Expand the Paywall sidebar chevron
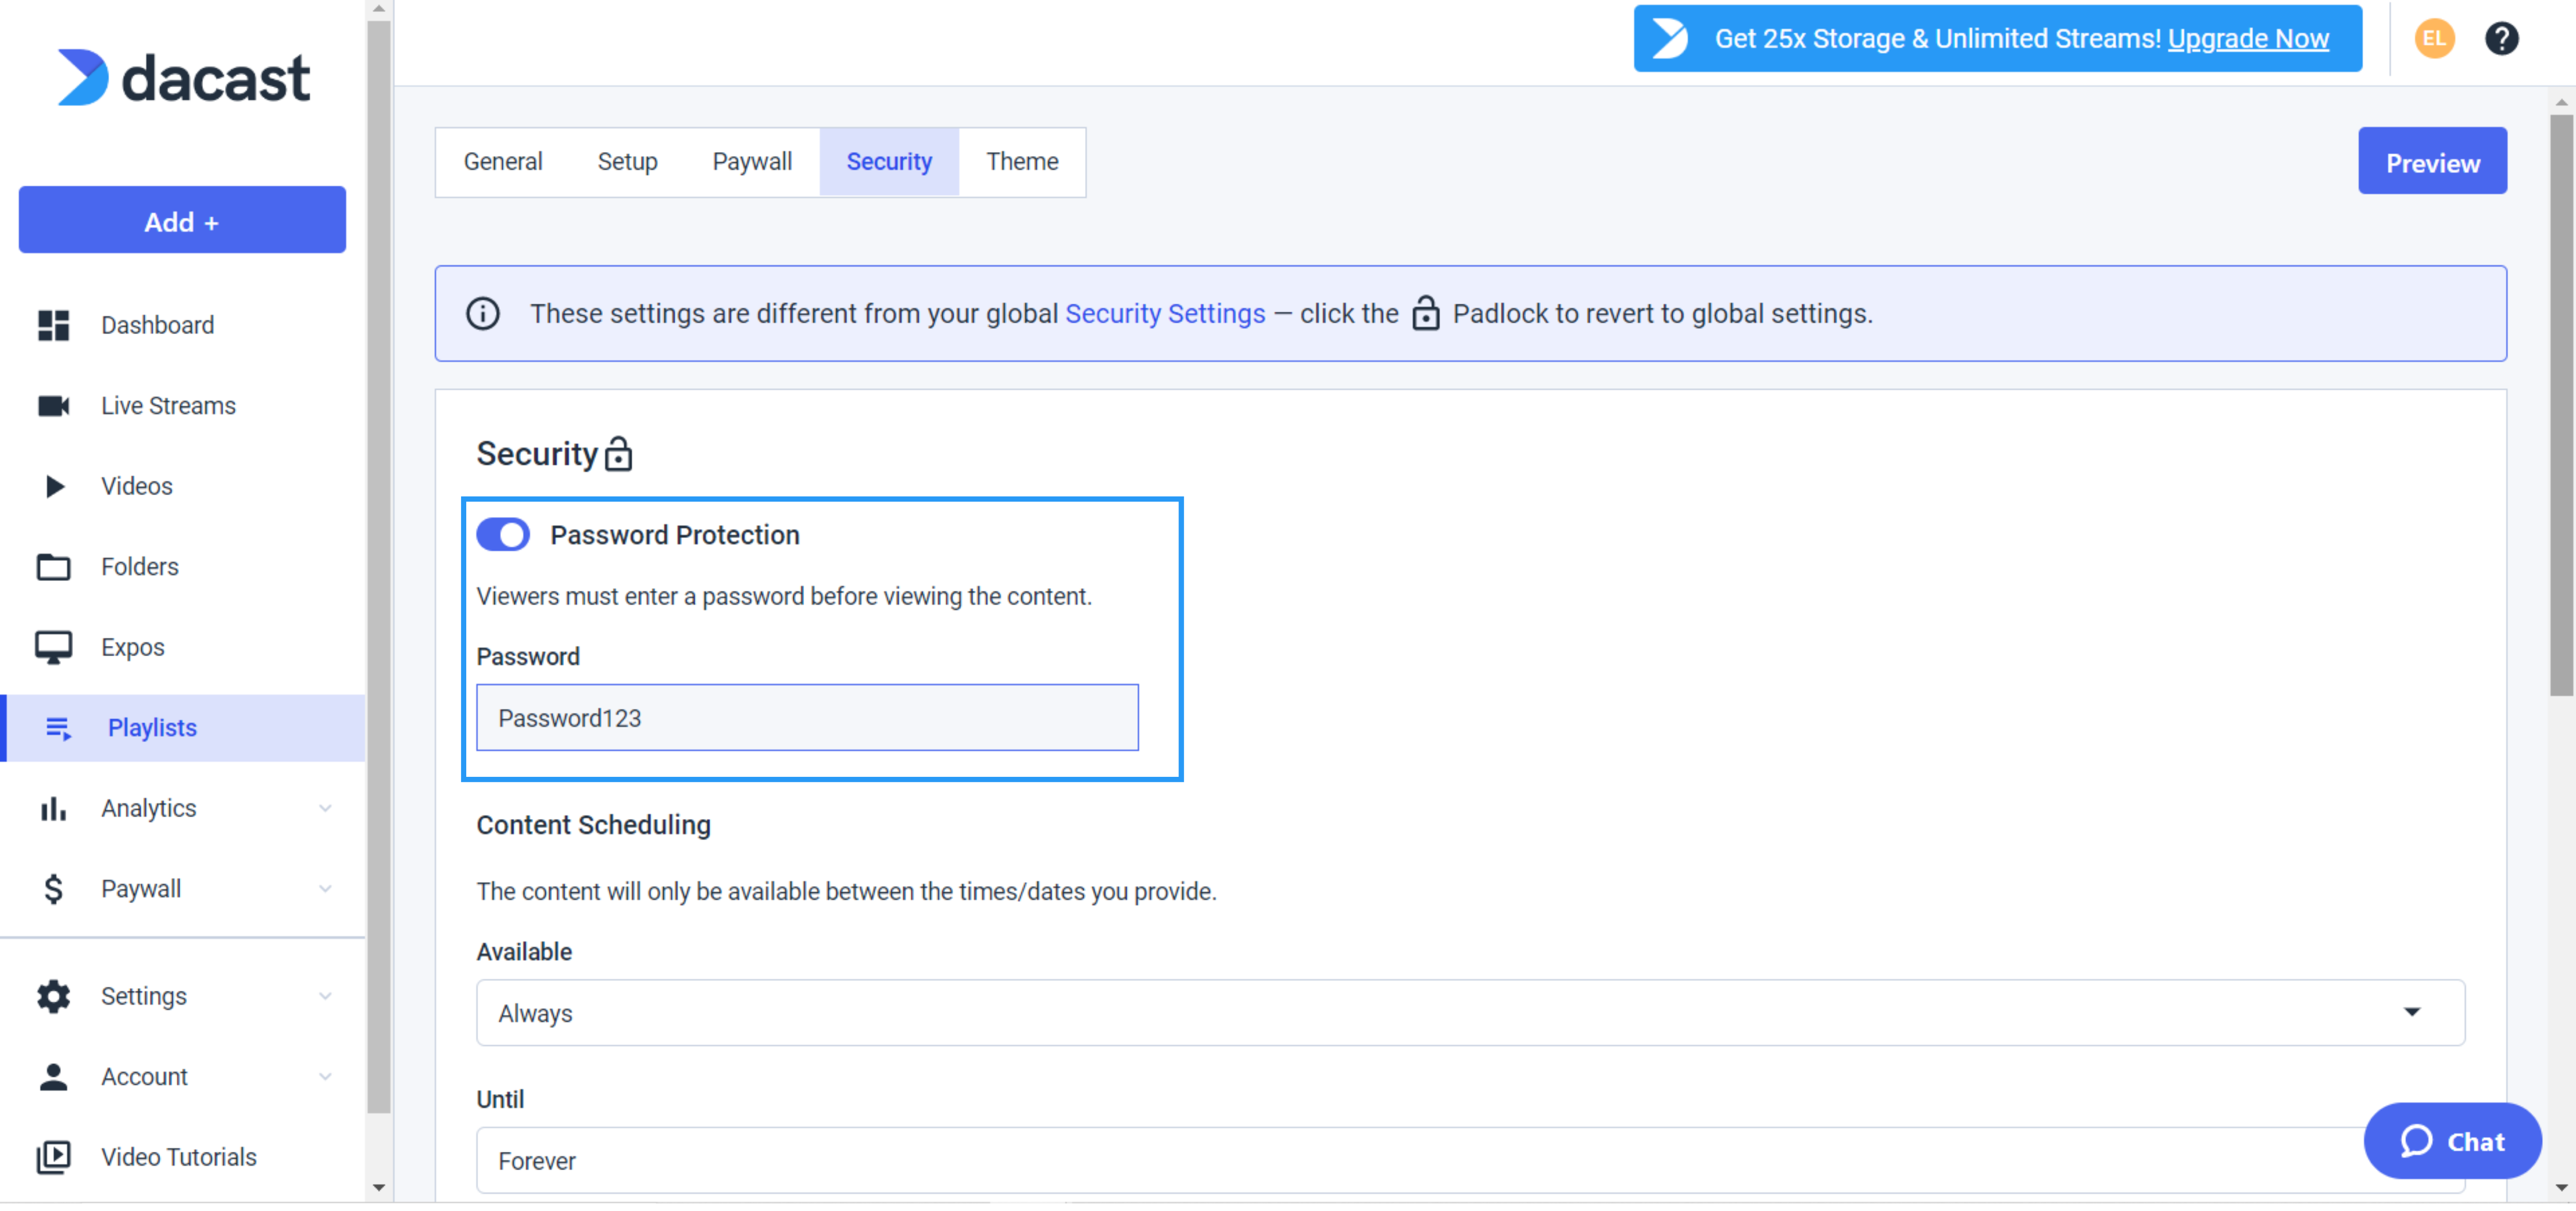2576x1211 pixels. click(x=325, y=889)
